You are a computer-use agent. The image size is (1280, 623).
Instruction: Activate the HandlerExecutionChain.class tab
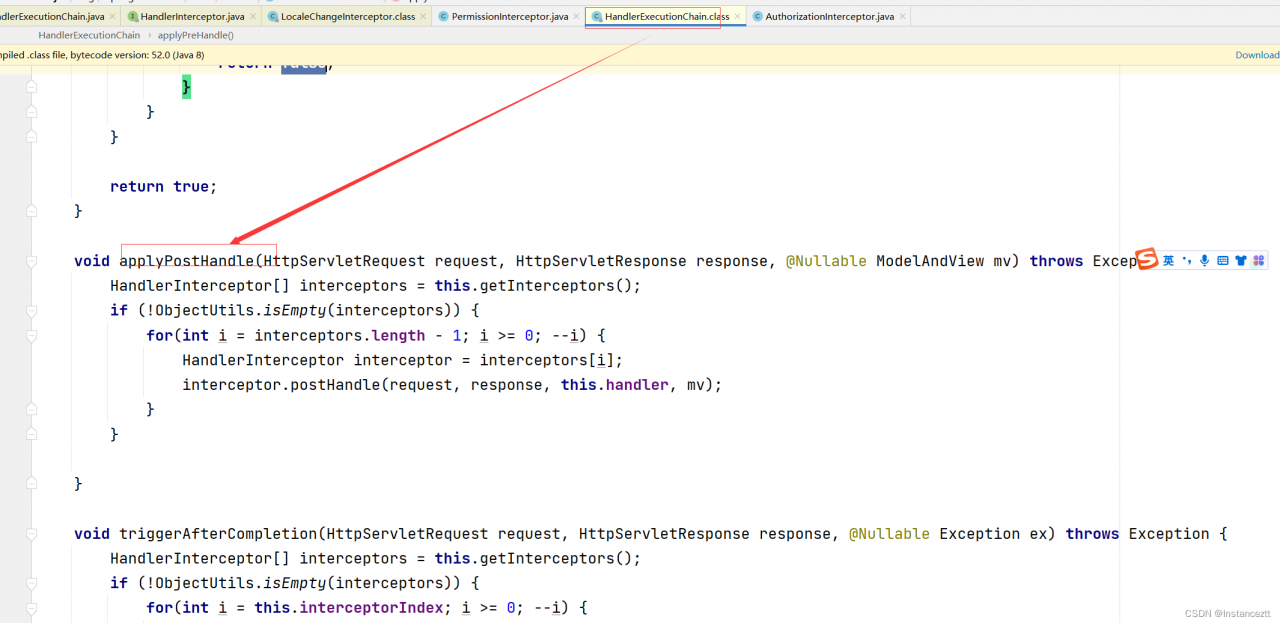point(666,17)
